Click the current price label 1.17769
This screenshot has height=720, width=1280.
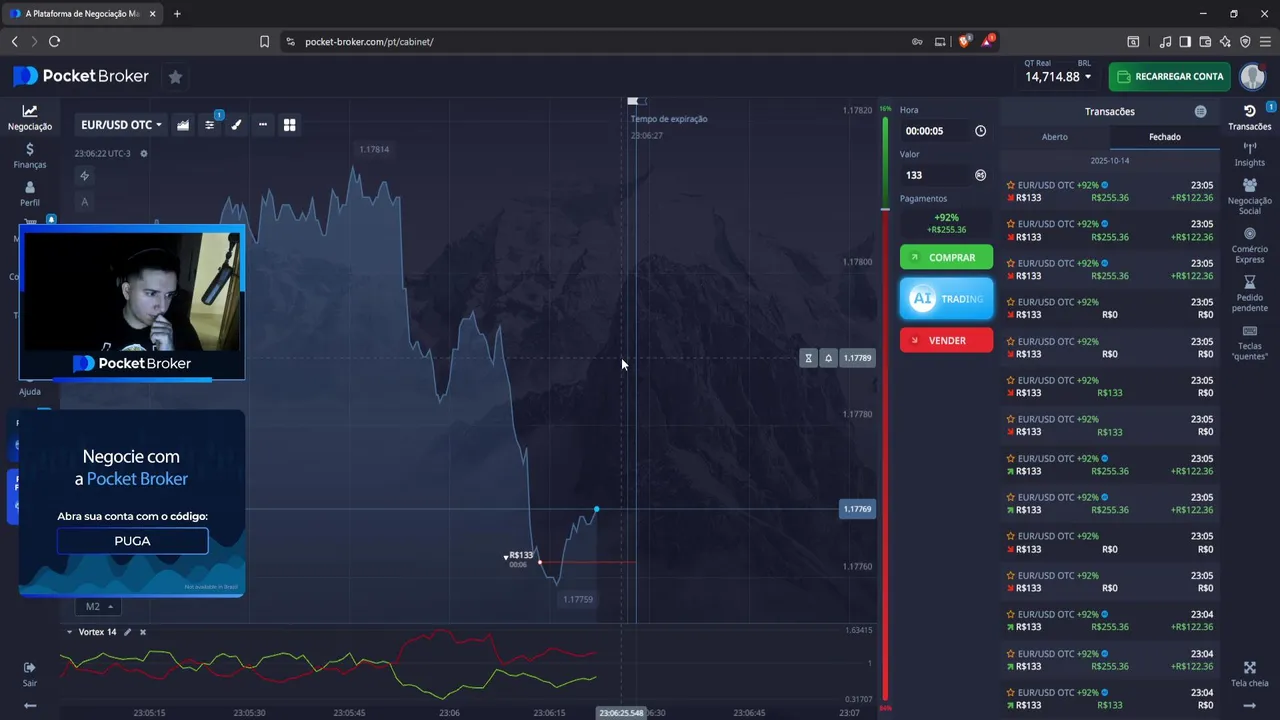click(x=857, y=509)
